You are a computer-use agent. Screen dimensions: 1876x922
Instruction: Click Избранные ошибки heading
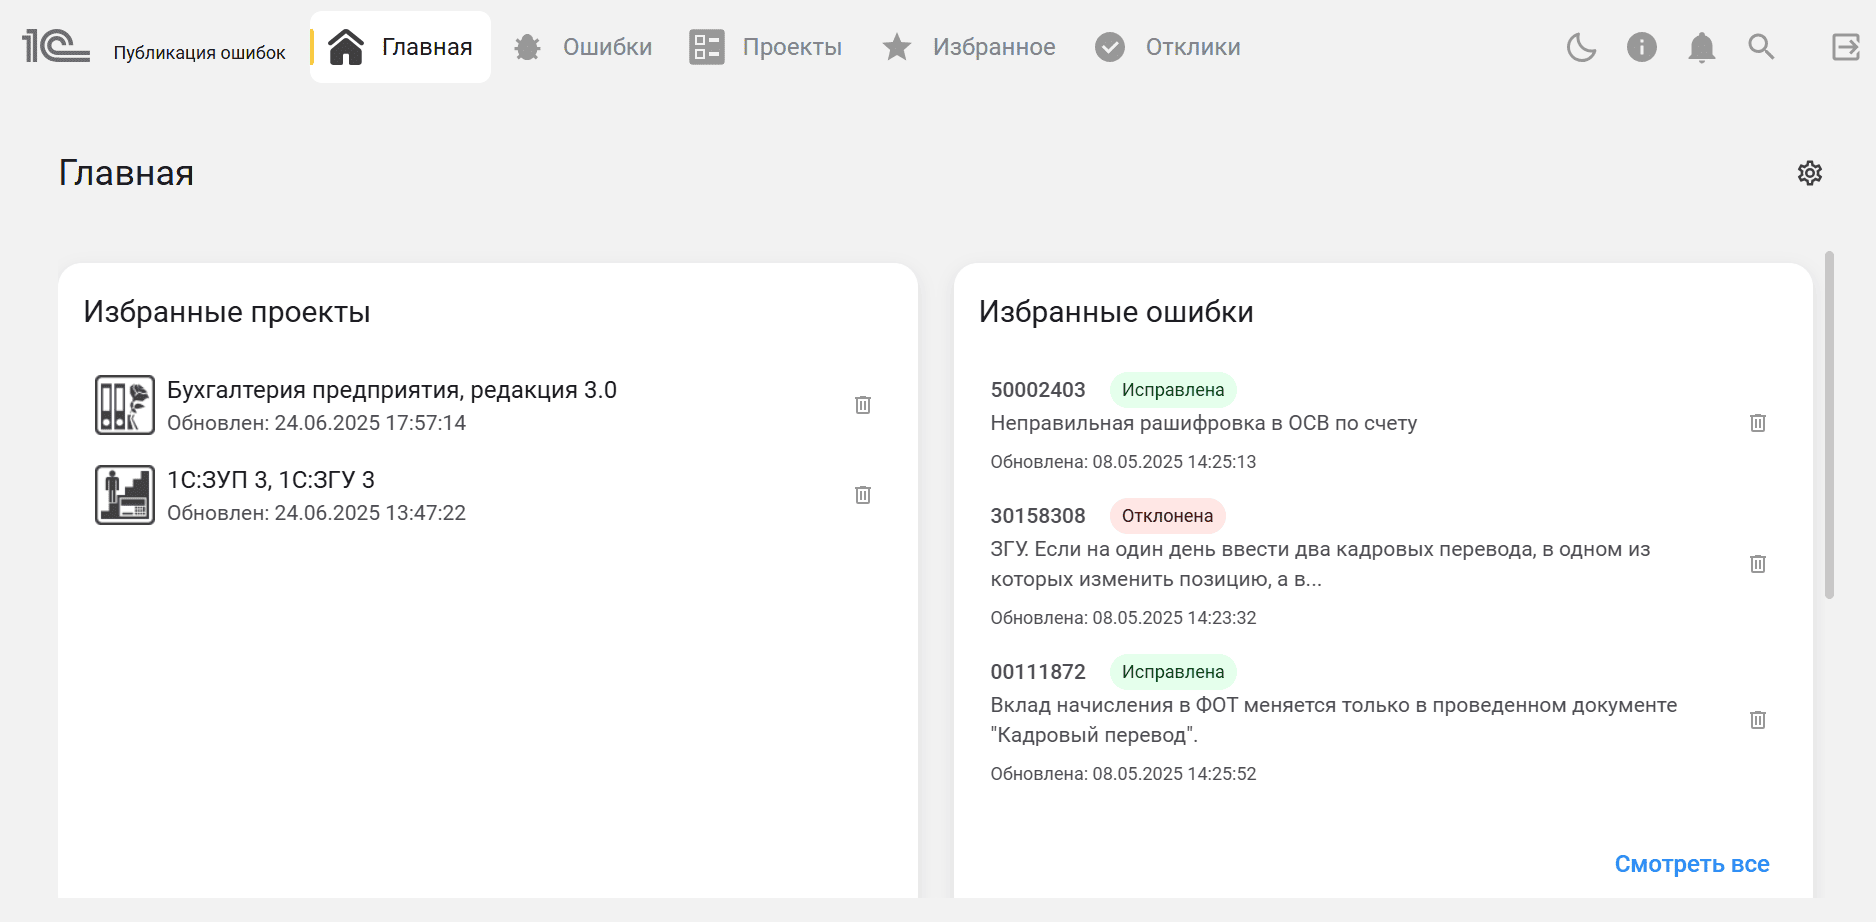1116,312
